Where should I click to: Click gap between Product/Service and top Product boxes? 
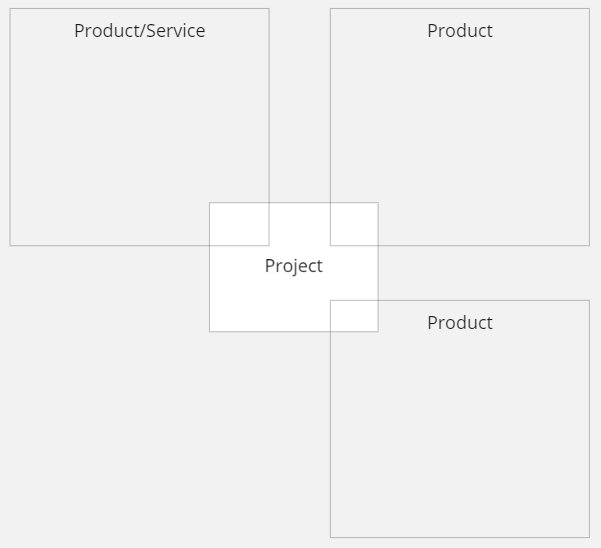pos(299,100)
